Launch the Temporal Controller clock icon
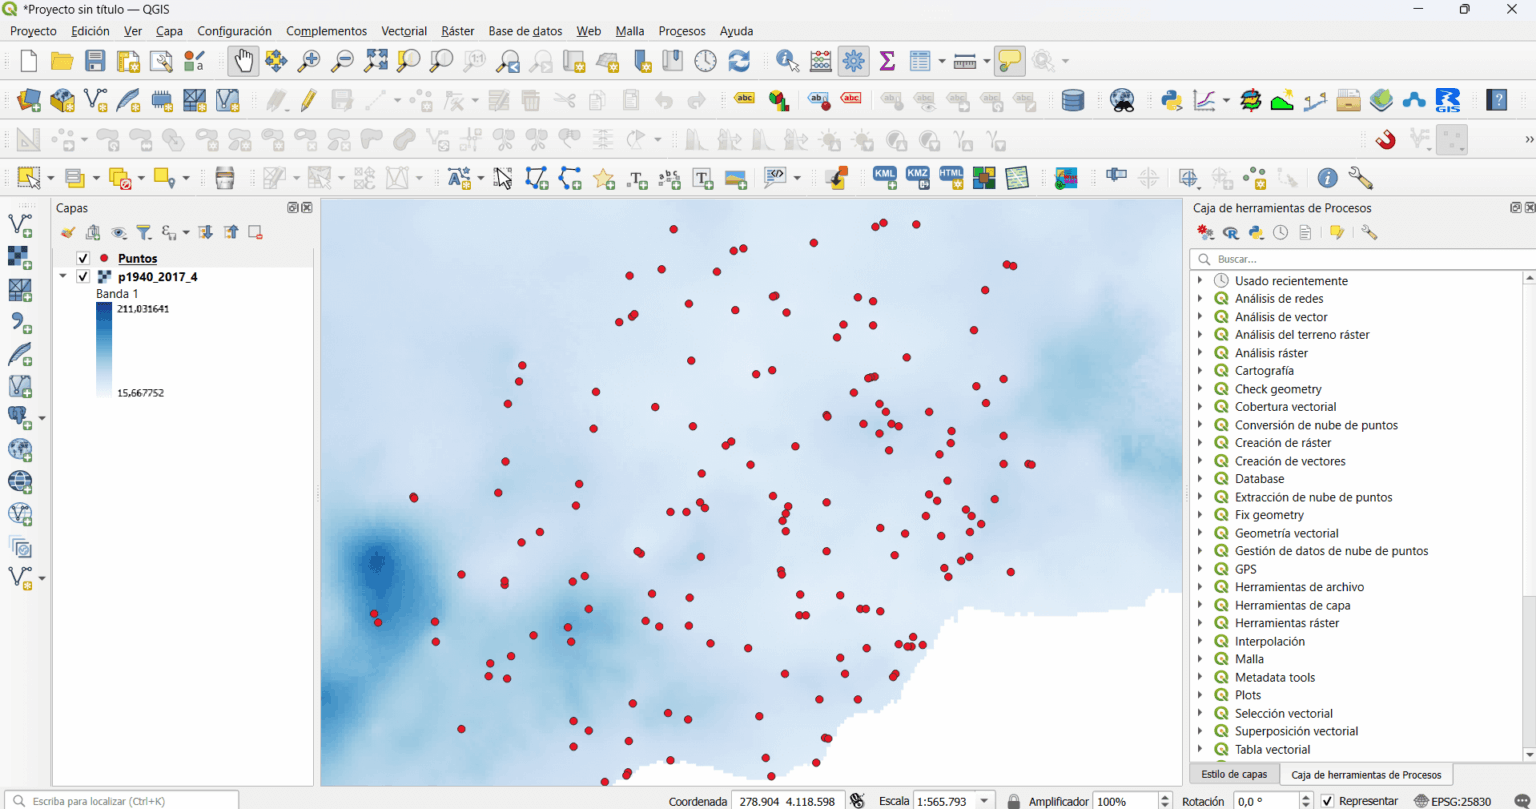This screenshot has width=1536, height=809. pyautogui.click(x=706, y=60)
